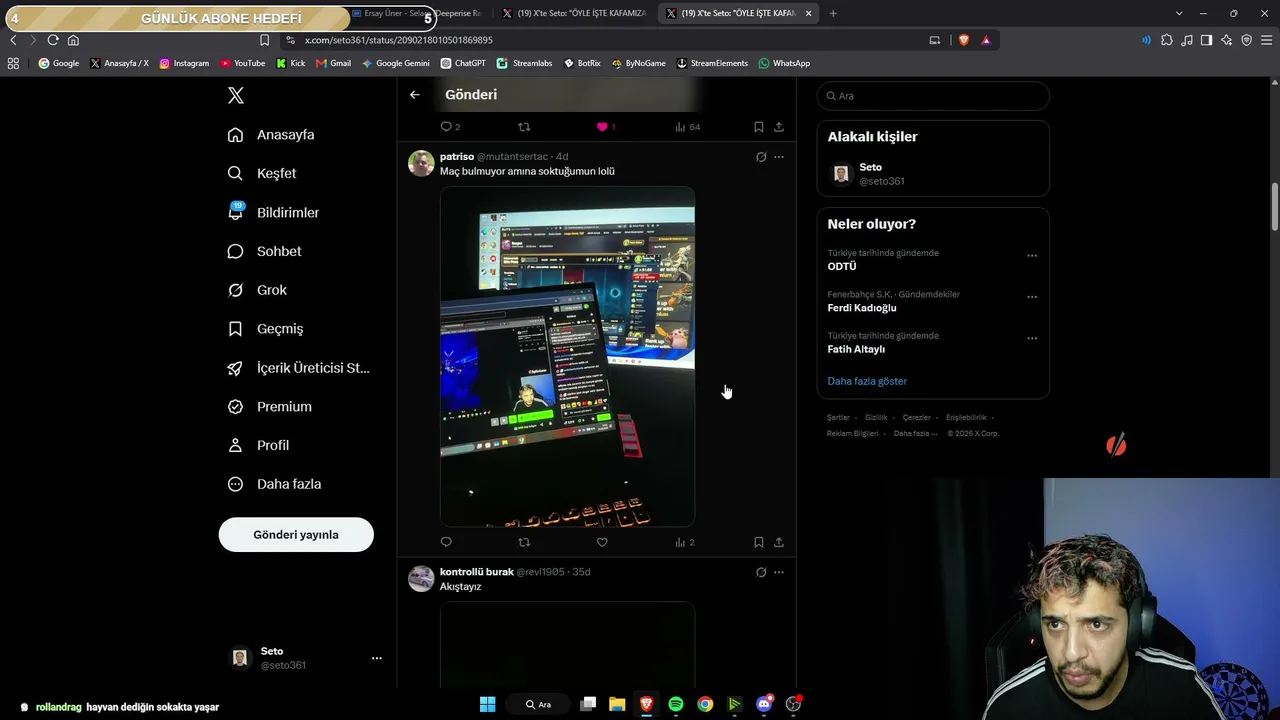
Task: Open the Şartlar footer link
Action: [x=838, y=417]
